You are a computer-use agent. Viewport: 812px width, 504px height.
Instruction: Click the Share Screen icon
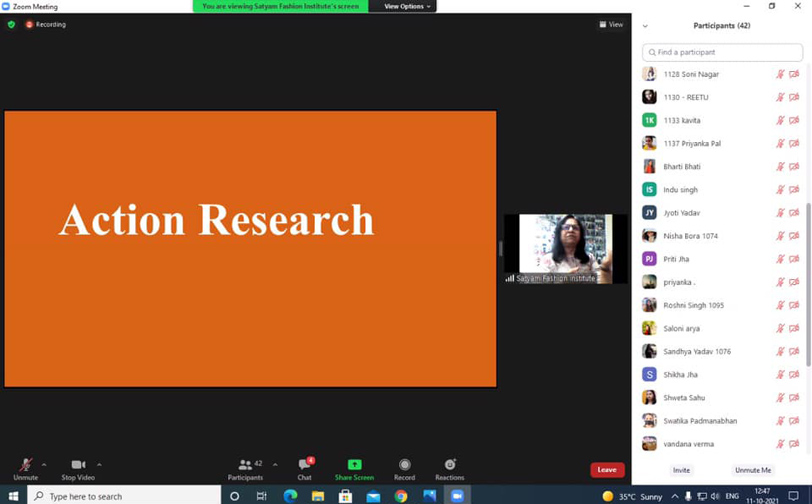click(354, 465)
